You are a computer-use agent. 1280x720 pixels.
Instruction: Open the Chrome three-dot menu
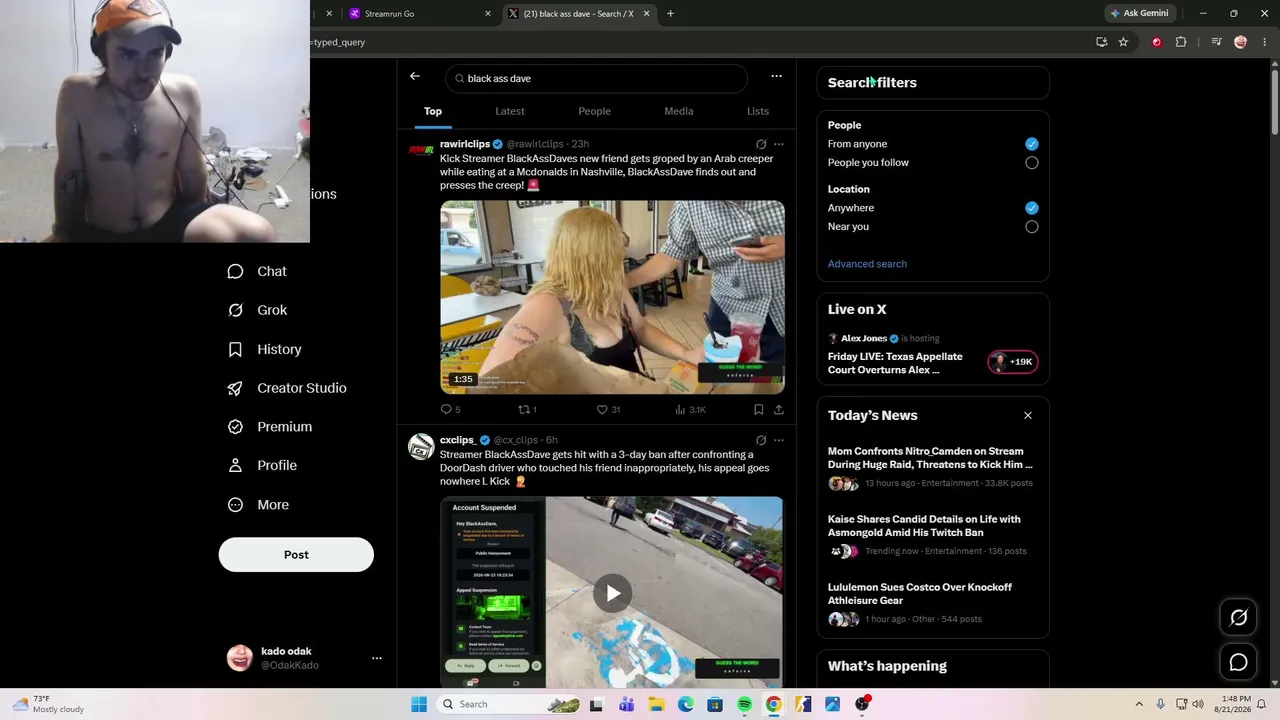[1264, 42]
